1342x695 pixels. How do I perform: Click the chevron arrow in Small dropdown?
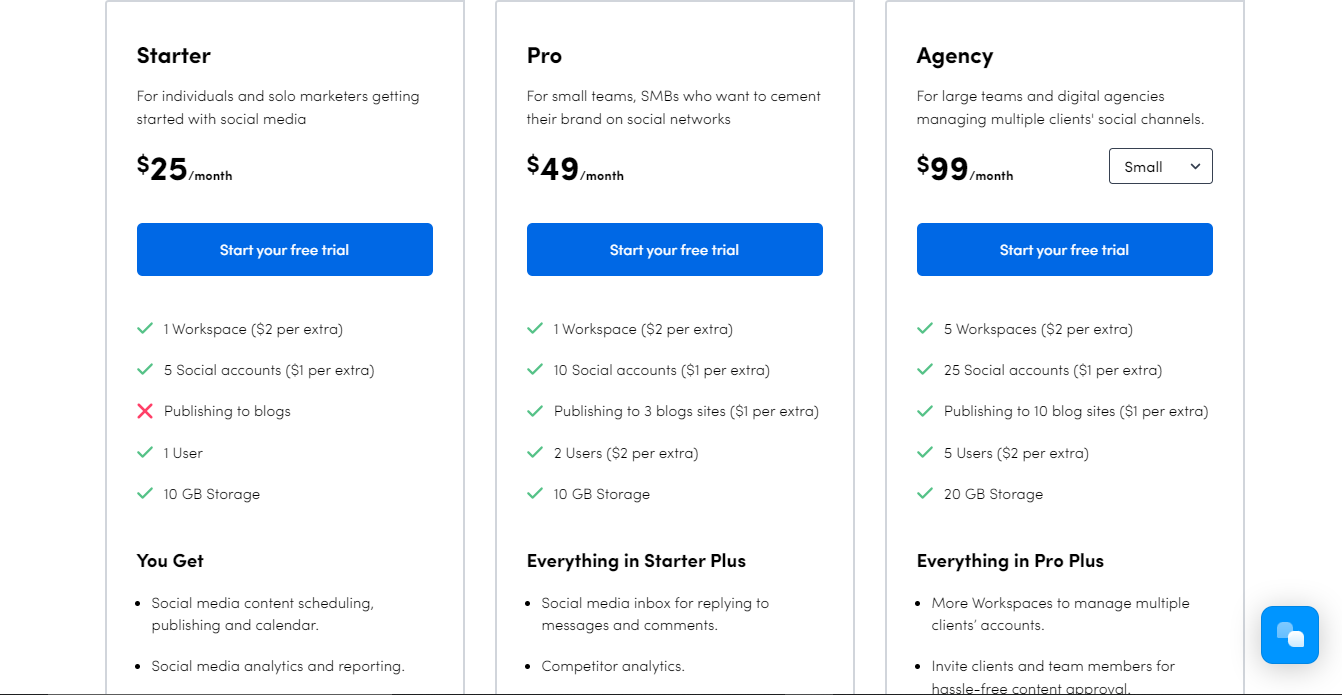click(x=1195, y=166)
